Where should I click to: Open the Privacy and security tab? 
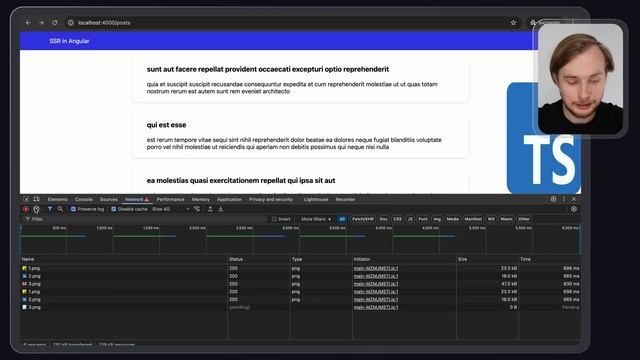tap(271, 199)
